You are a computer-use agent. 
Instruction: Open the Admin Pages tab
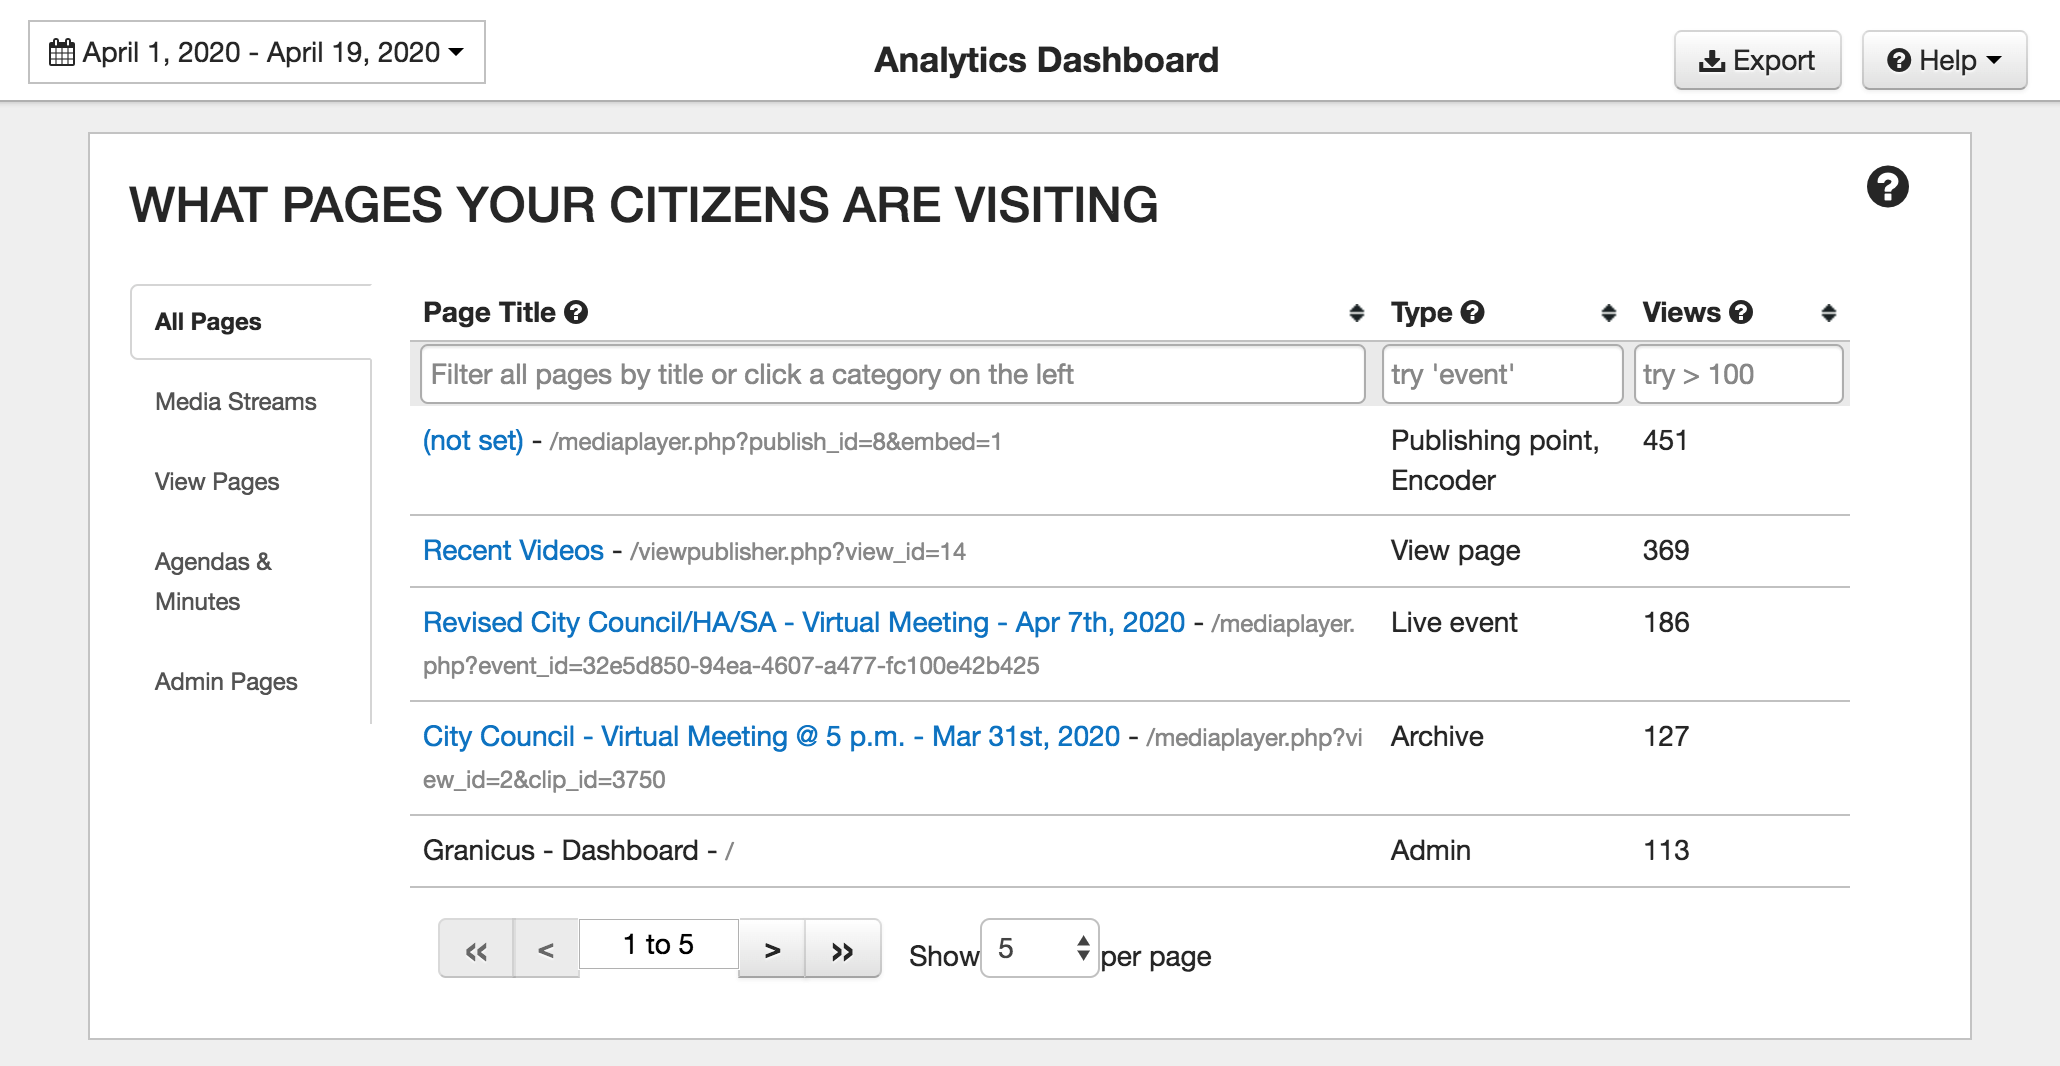click(x=226, y=682)
